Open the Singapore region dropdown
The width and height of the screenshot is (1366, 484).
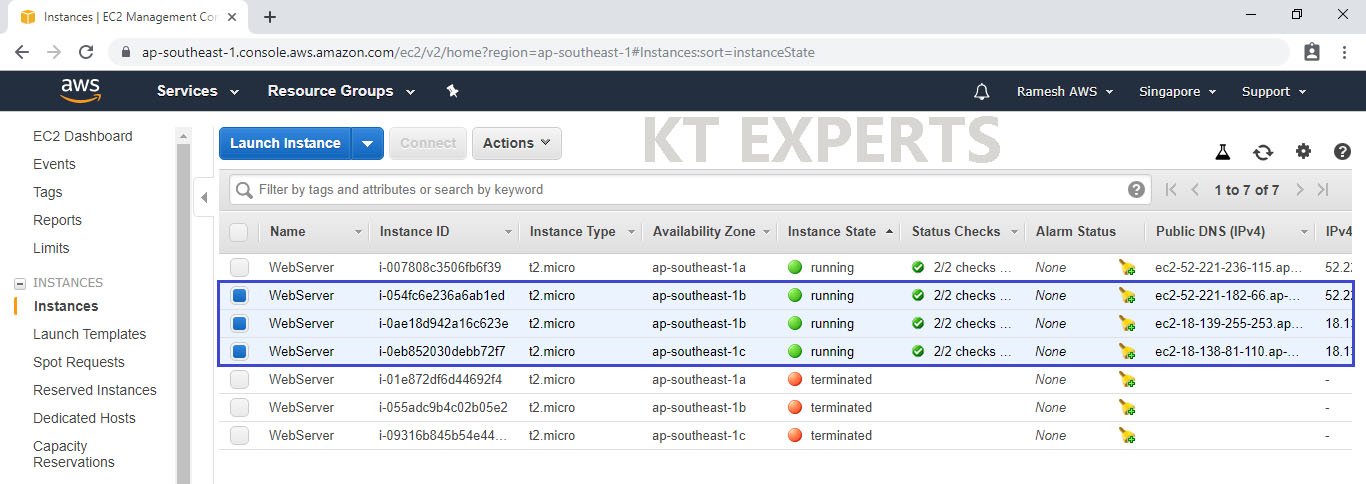click(x=1177, y=91)
